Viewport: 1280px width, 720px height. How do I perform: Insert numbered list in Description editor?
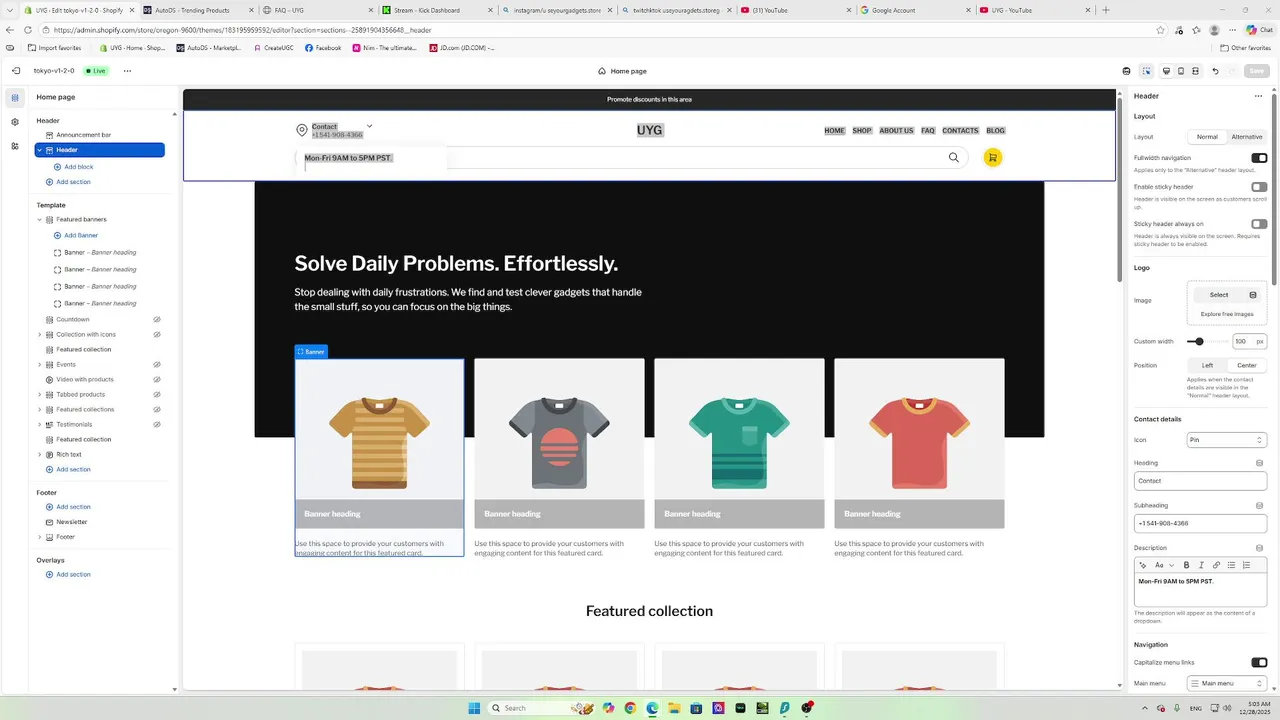point(1246,565)
